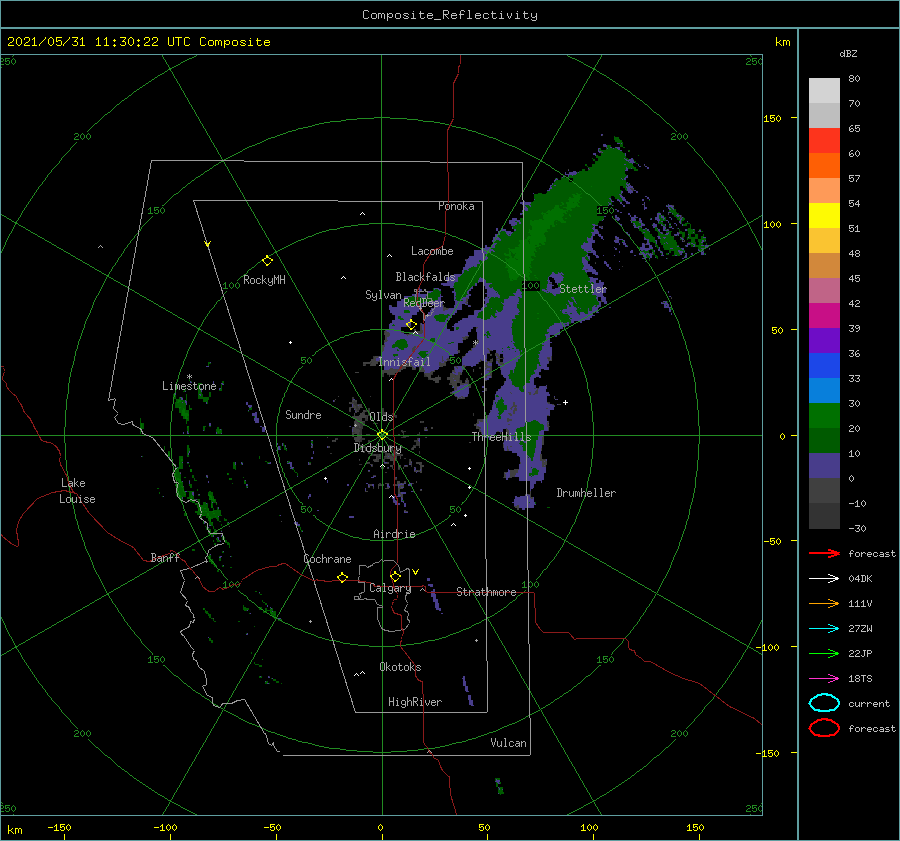Click the Composite_Reflectivity title
The height and width of the screenshot is (841, 900).
[449, 15]
